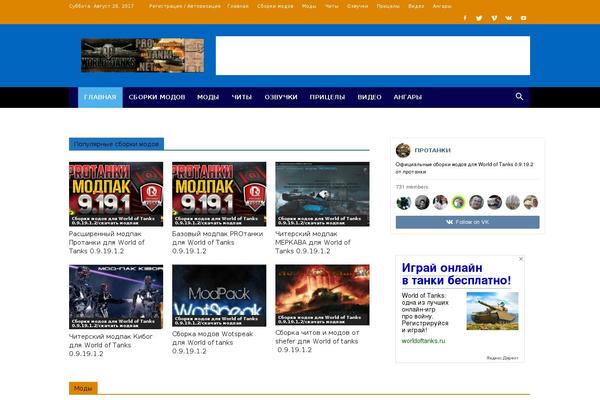Viewport: 600px width, 400px height.
Task: Open the Расширенный модпак Протанки thumbnail
Action: 116,194
